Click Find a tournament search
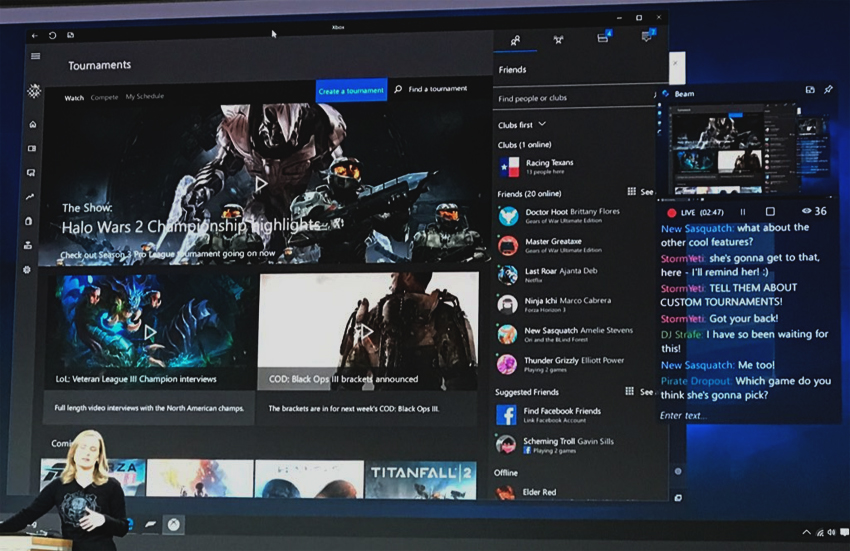 click(x=431, y=89)
